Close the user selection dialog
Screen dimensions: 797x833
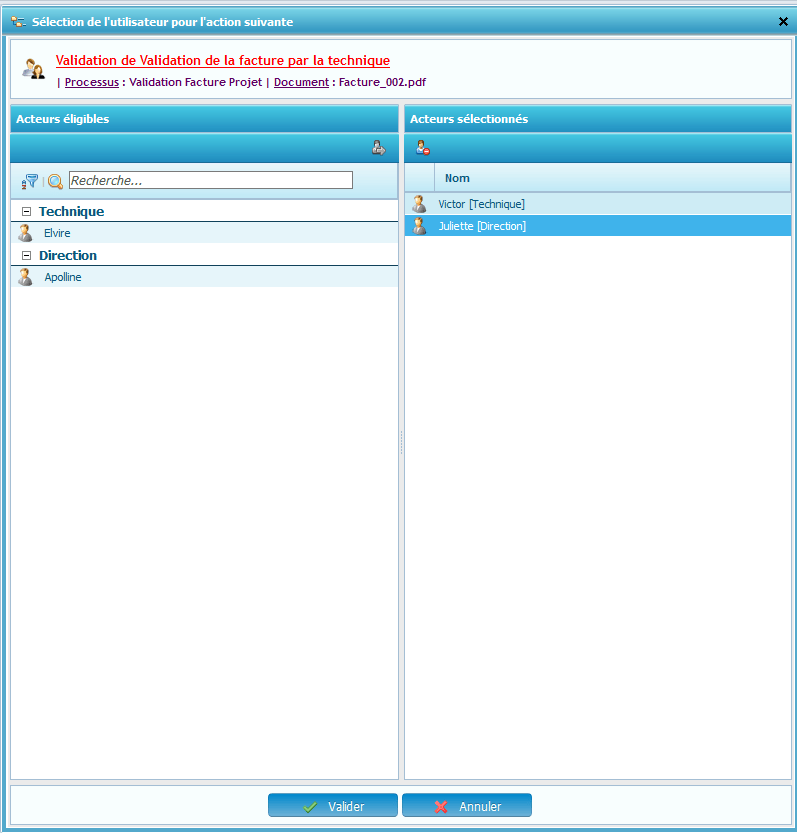click(x=783, y=21)
